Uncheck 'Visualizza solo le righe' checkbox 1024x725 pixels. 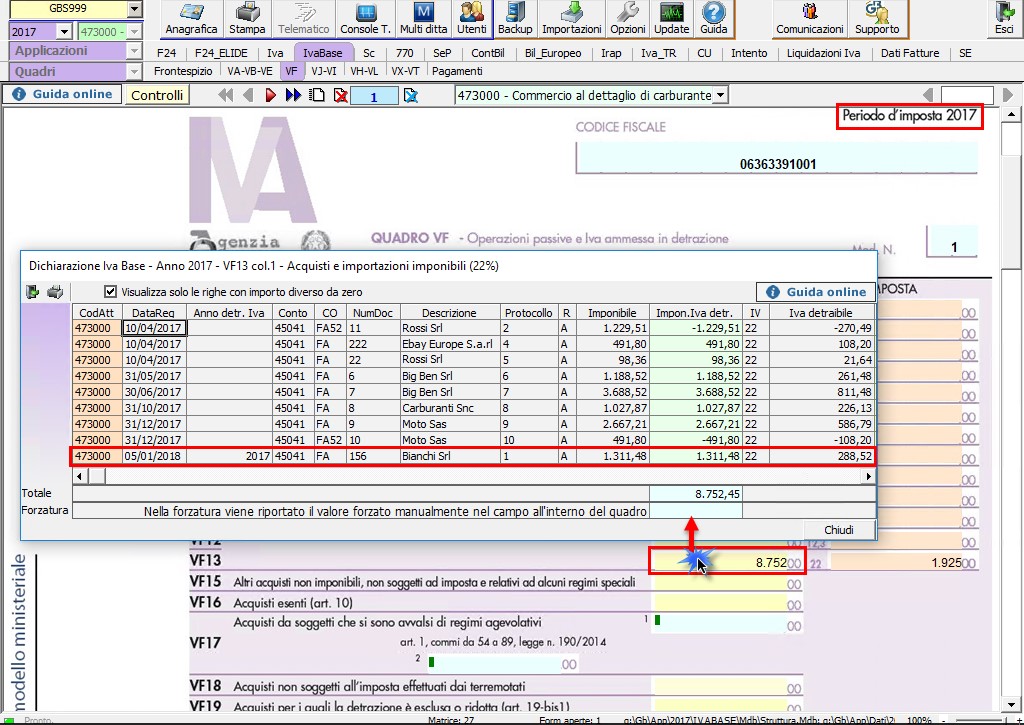pyautogui.click(x=111, y=292)
